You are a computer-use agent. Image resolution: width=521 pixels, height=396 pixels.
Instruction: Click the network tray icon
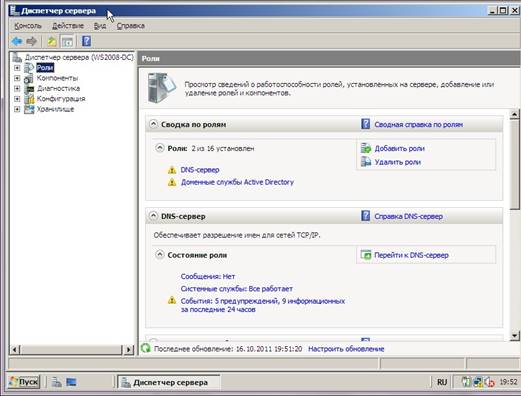tap(478, 382)
